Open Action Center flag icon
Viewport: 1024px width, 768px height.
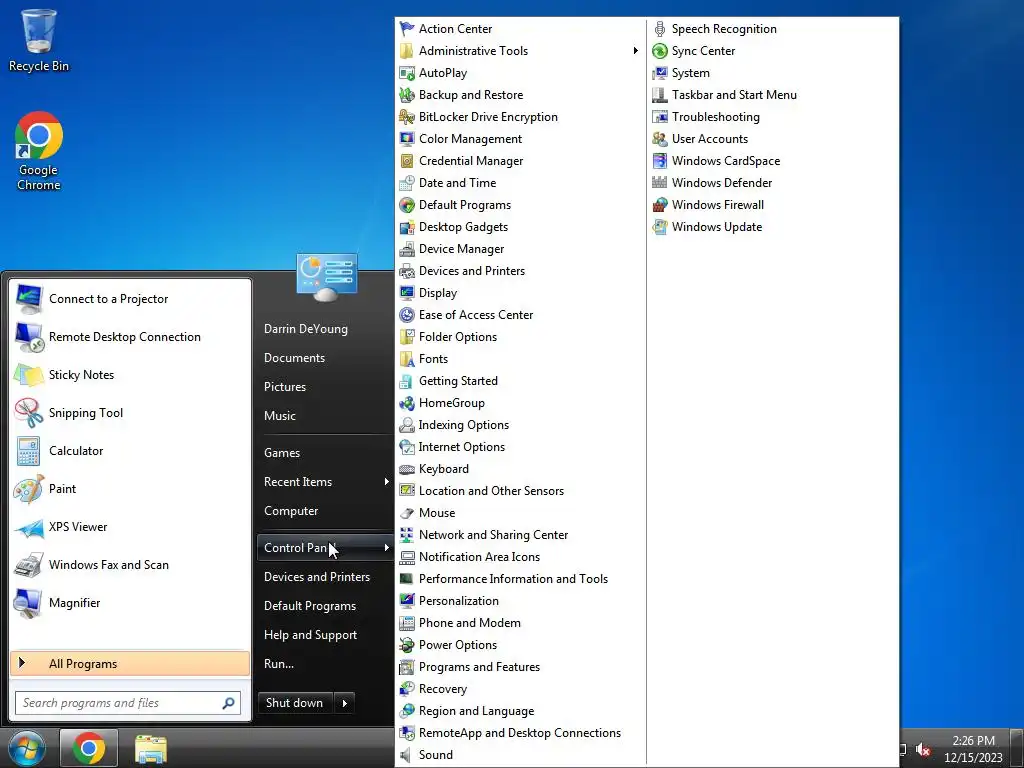pyautogui.click(x=407, y=29)
